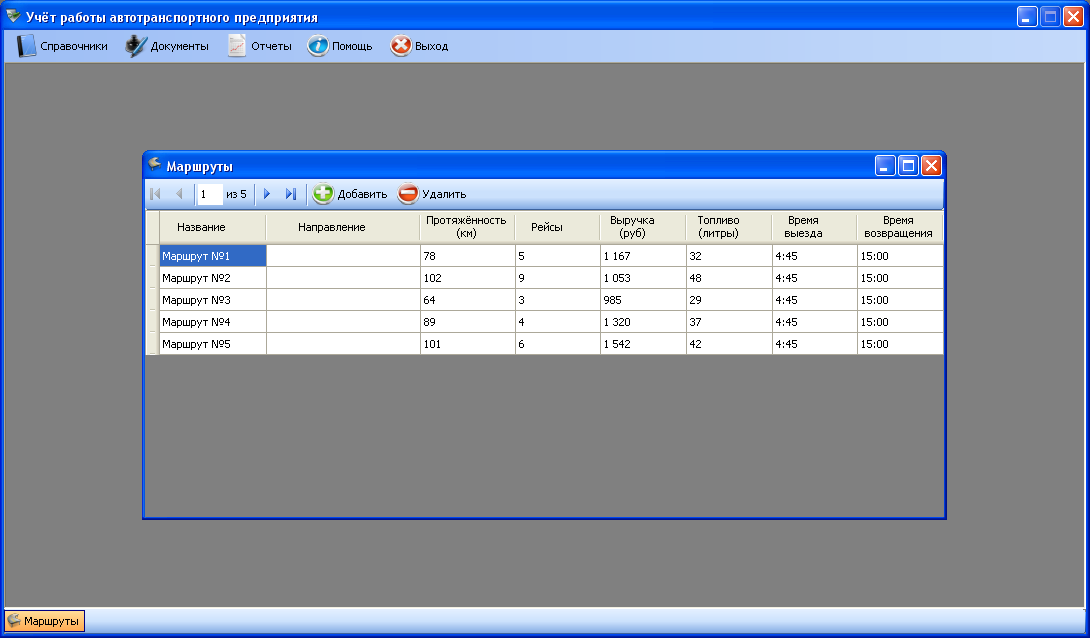Click the record number input field
This screenshot has height=638, width=1090.
click(x=209, y=194)
